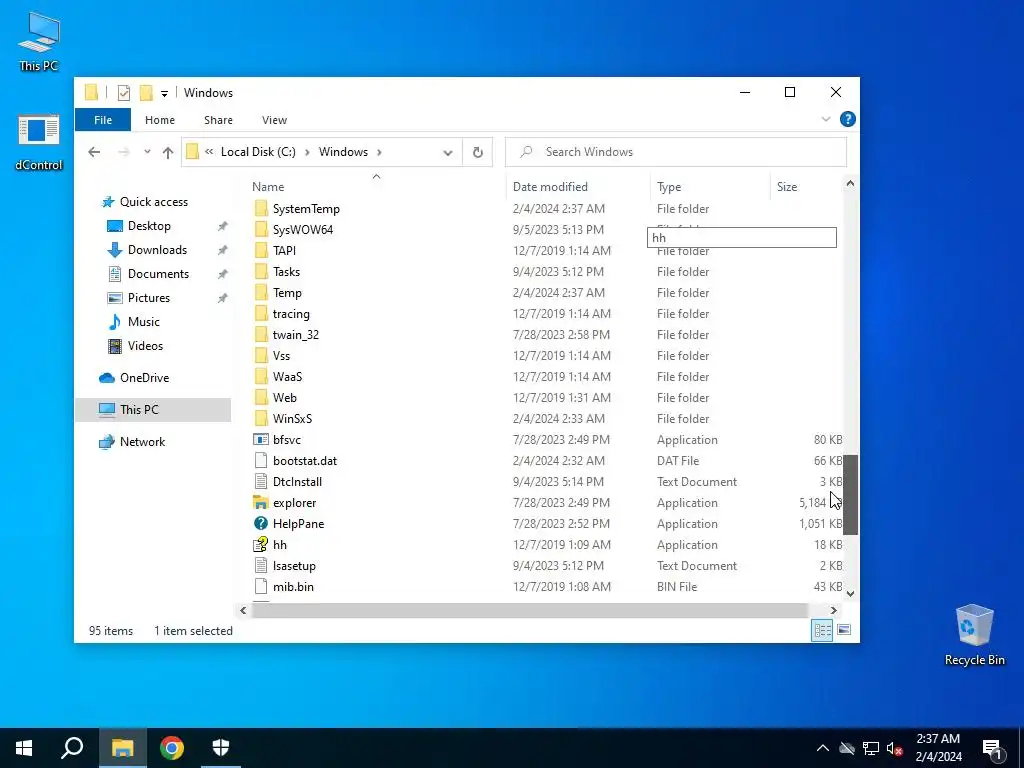The width and height of the screenshot is (1024, 768).
Task: Open Music in navigation pane
Action: (143, 322)
